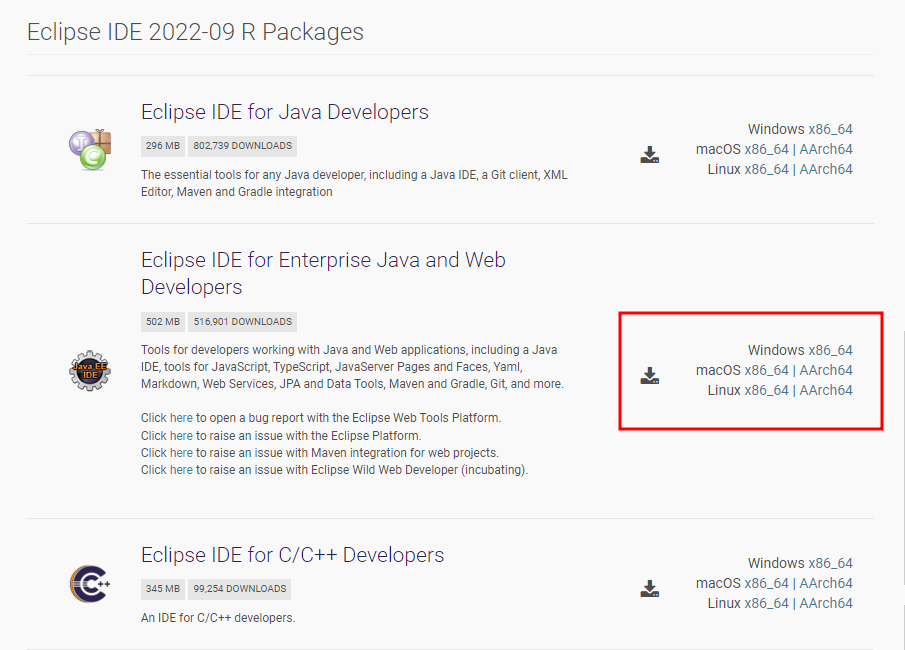This screenshot has width=905, height=650.
Task: Click the 345 MB size badge
Action: [x=163, y=589]
